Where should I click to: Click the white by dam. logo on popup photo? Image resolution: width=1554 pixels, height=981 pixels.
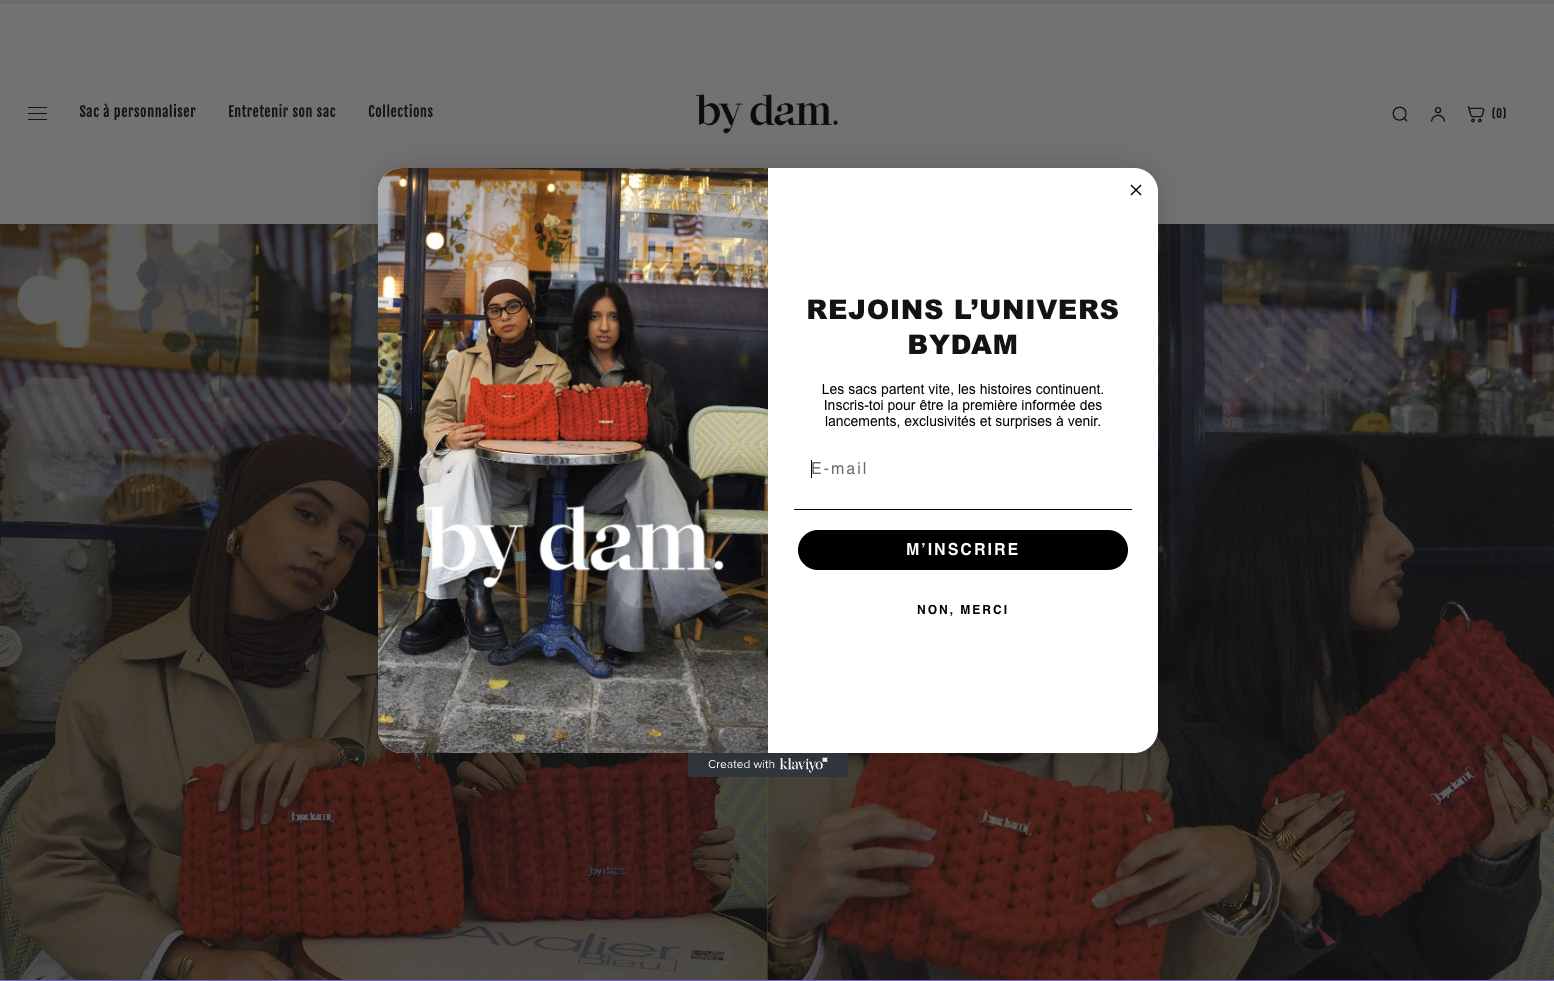click(574, 545)
